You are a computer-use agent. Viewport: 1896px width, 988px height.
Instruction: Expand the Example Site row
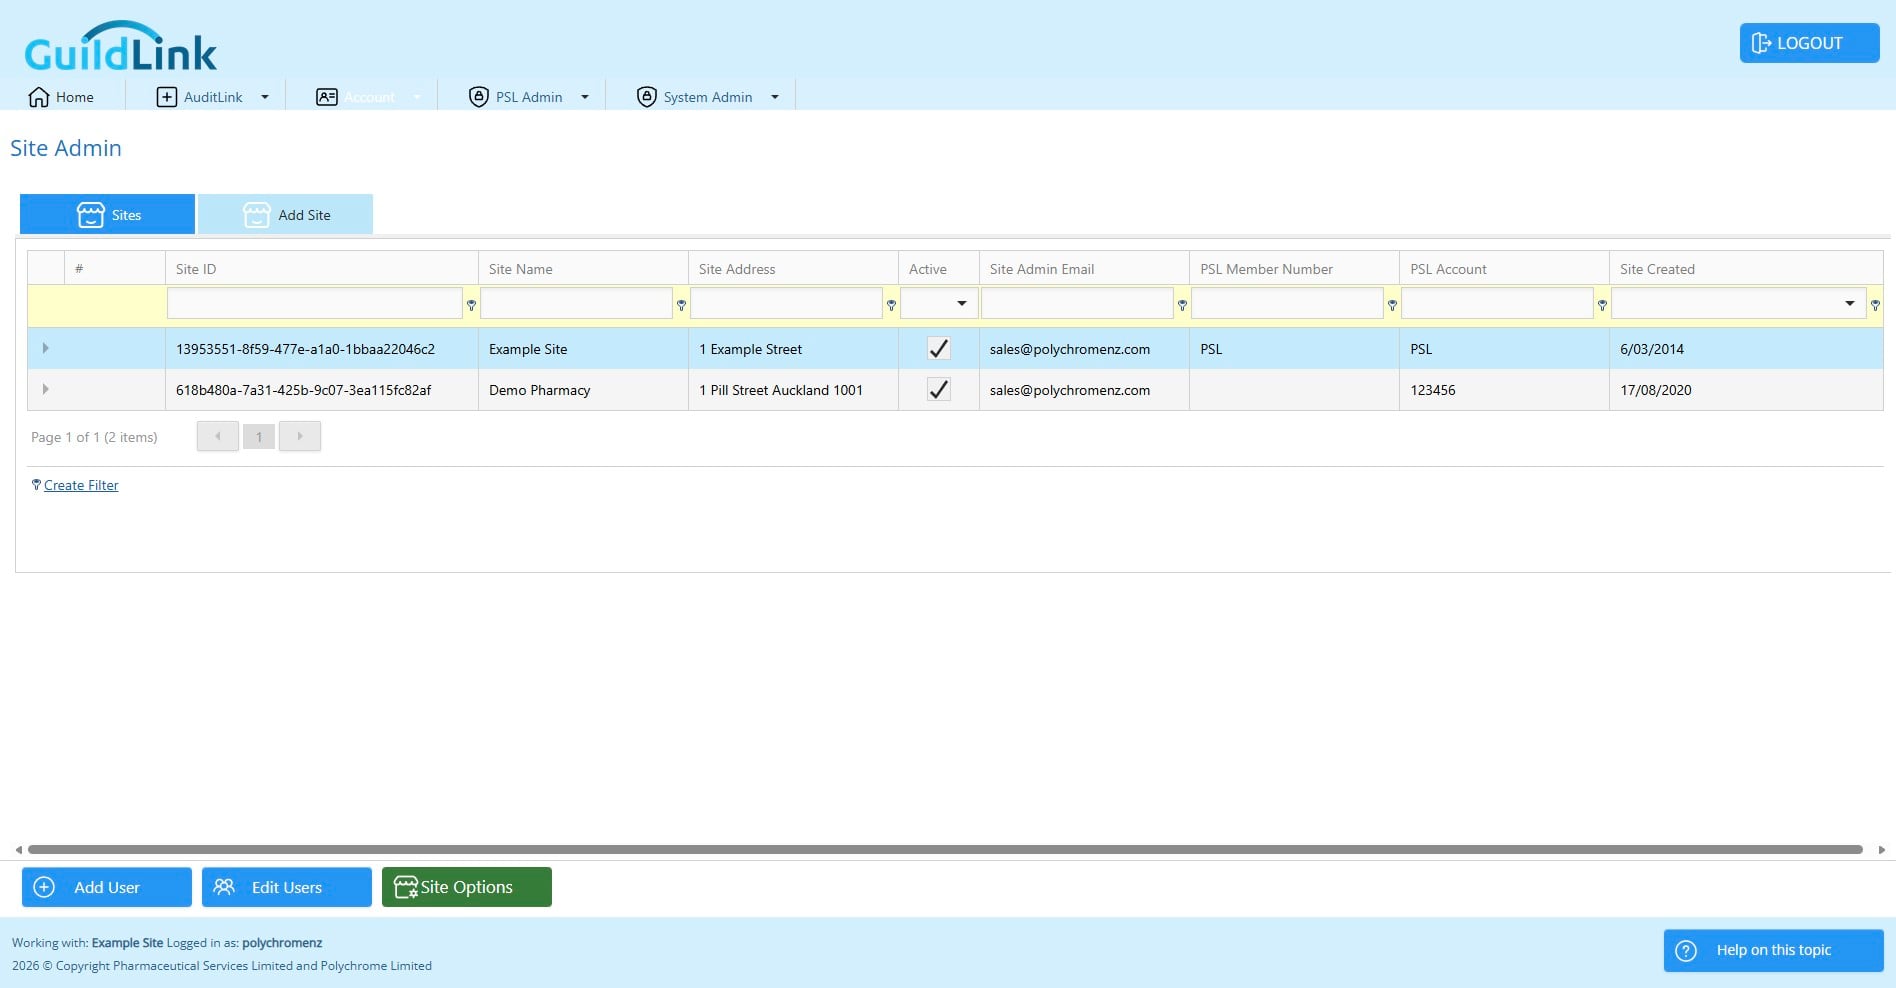click(x=45, y=348)
